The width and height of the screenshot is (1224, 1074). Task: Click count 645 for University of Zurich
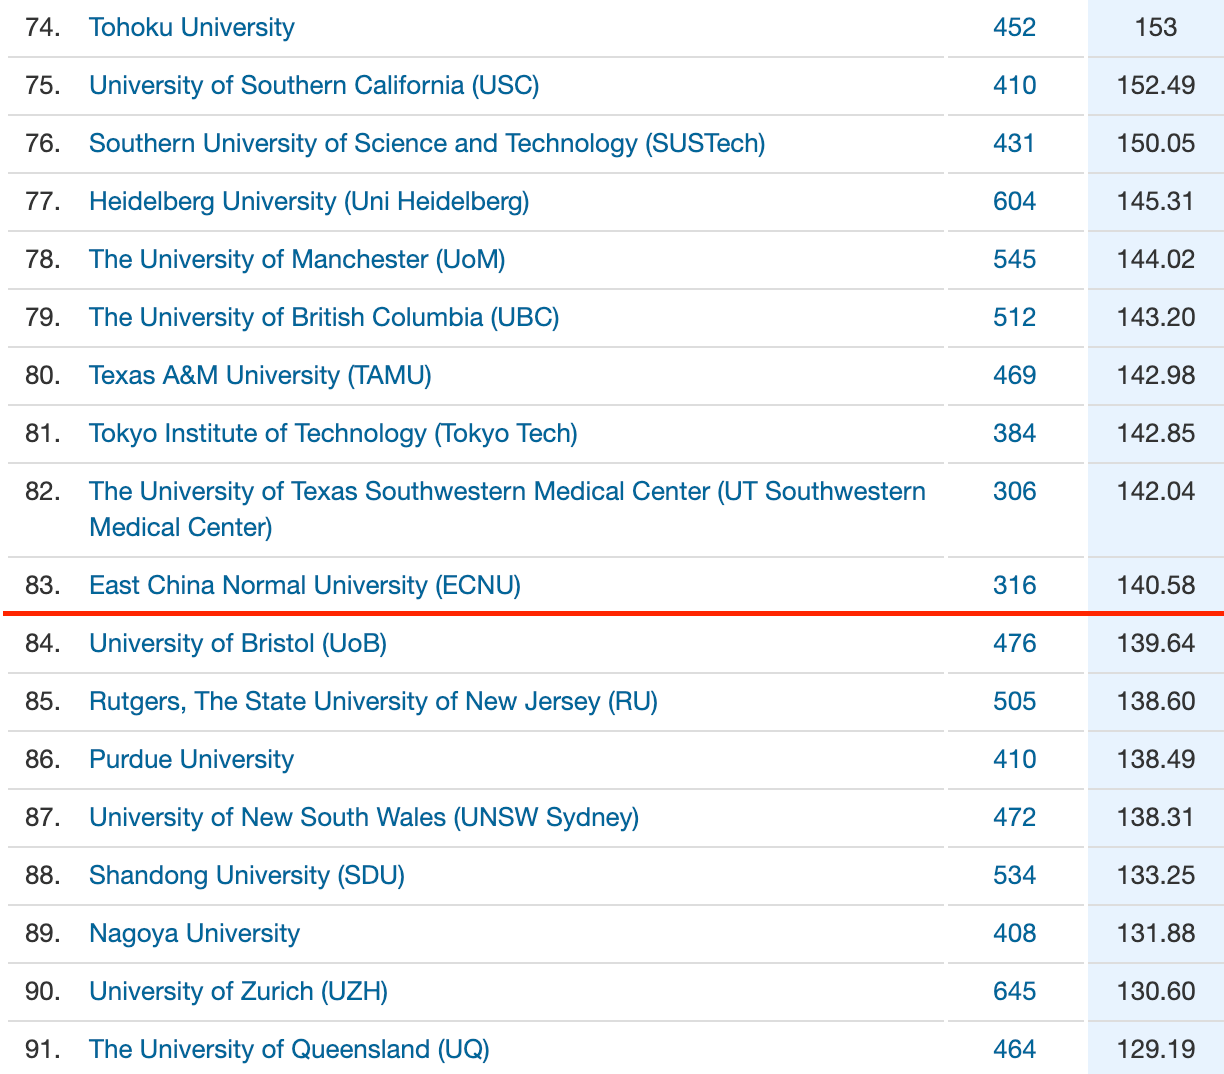(x=1014, y=991)
